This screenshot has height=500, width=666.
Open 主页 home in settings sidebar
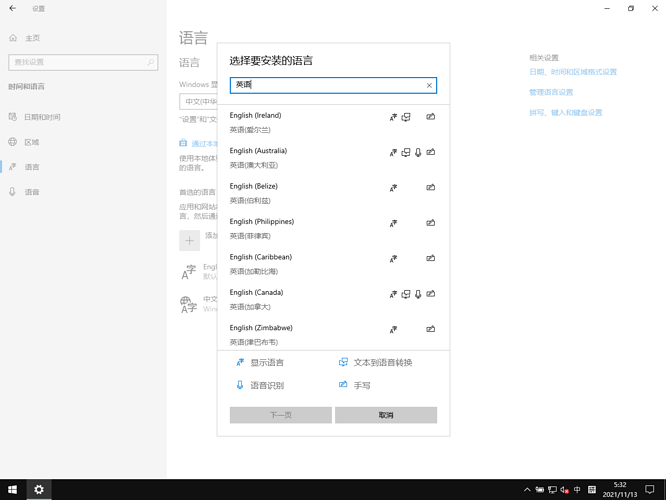pyautogui.click(x=32, y=38)
